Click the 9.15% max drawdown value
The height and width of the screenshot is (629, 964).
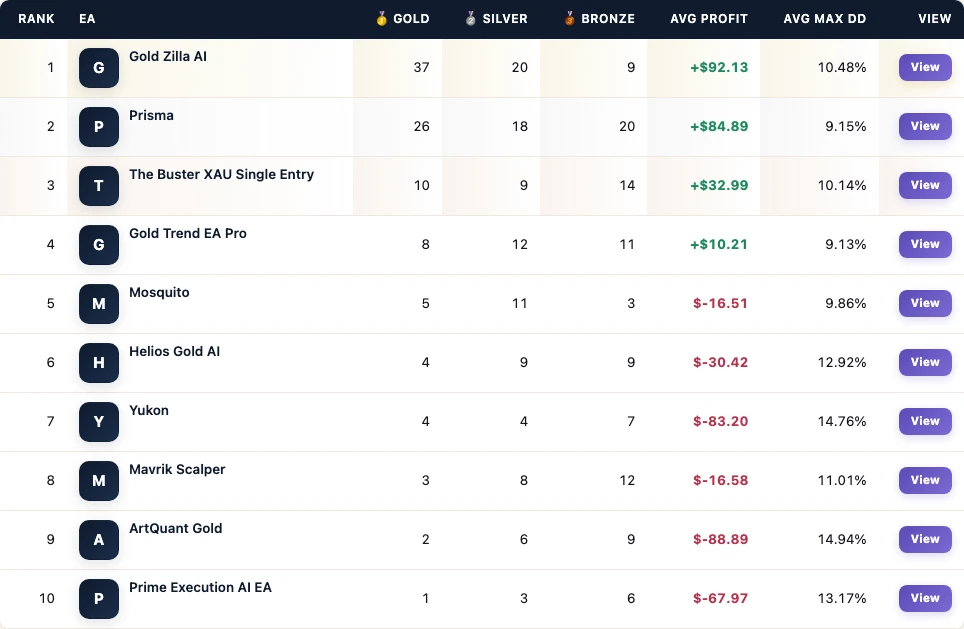[845, 127]
